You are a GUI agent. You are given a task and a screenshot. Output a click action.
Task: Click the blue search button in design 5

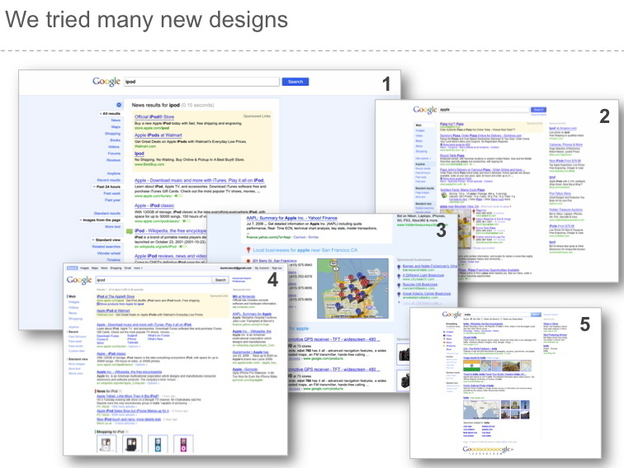[x=536, y=315]
